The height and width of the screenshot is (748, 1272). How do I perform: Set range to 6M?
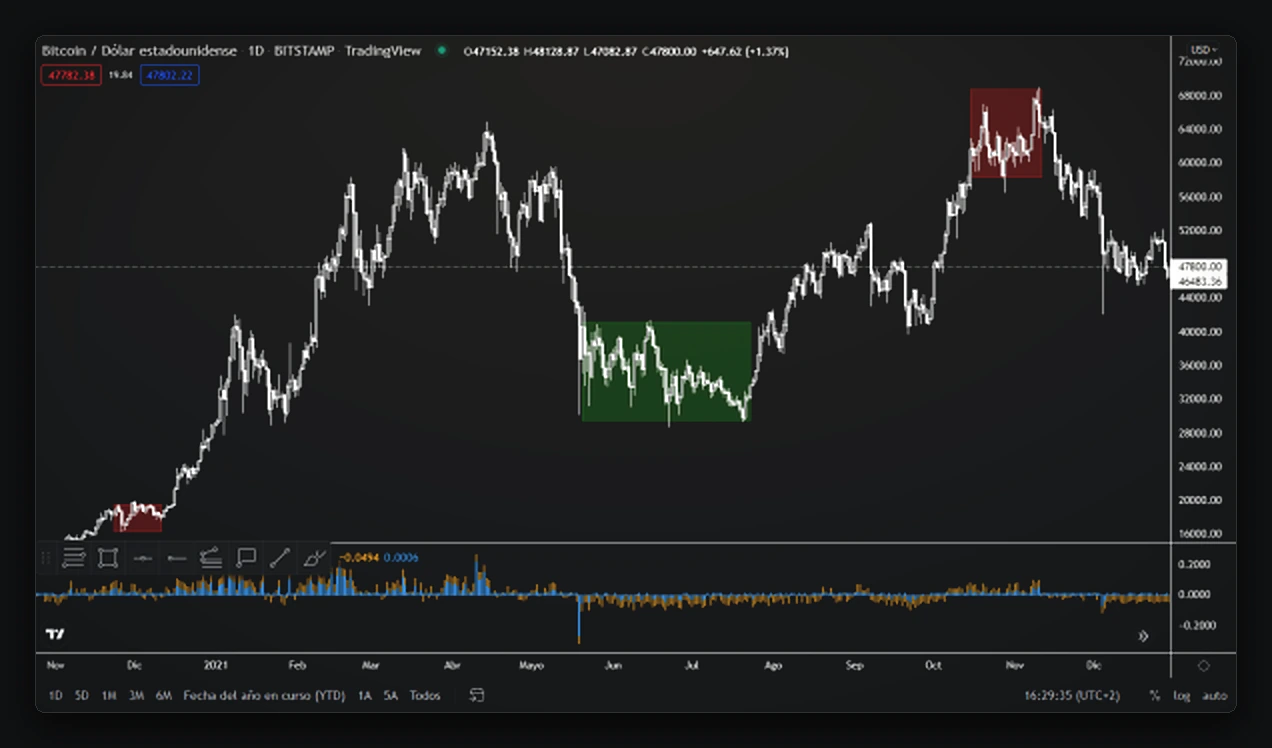point(164,695)
